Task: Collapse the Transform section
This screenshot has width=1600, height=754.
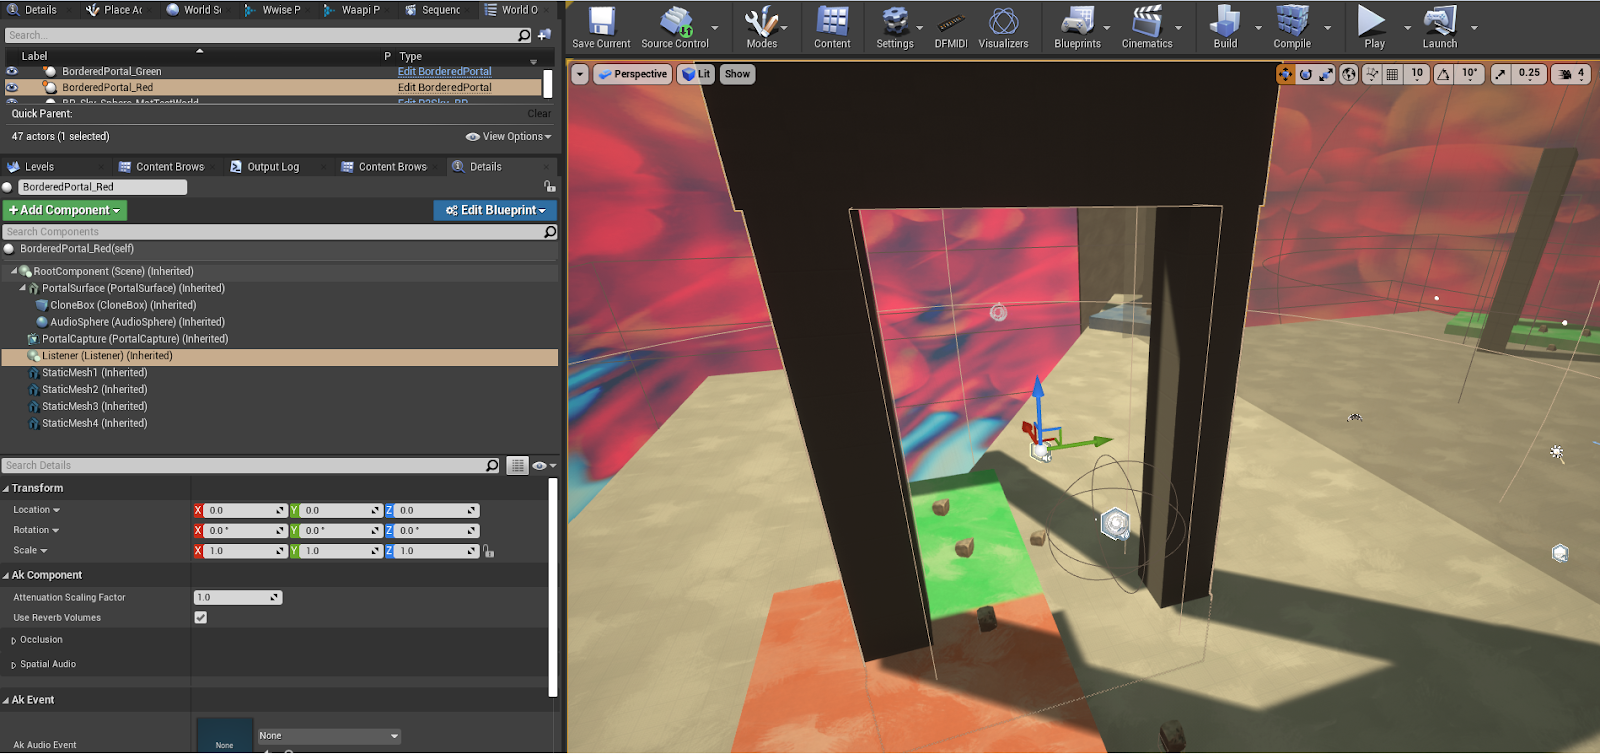Action: tap(6, 489)
